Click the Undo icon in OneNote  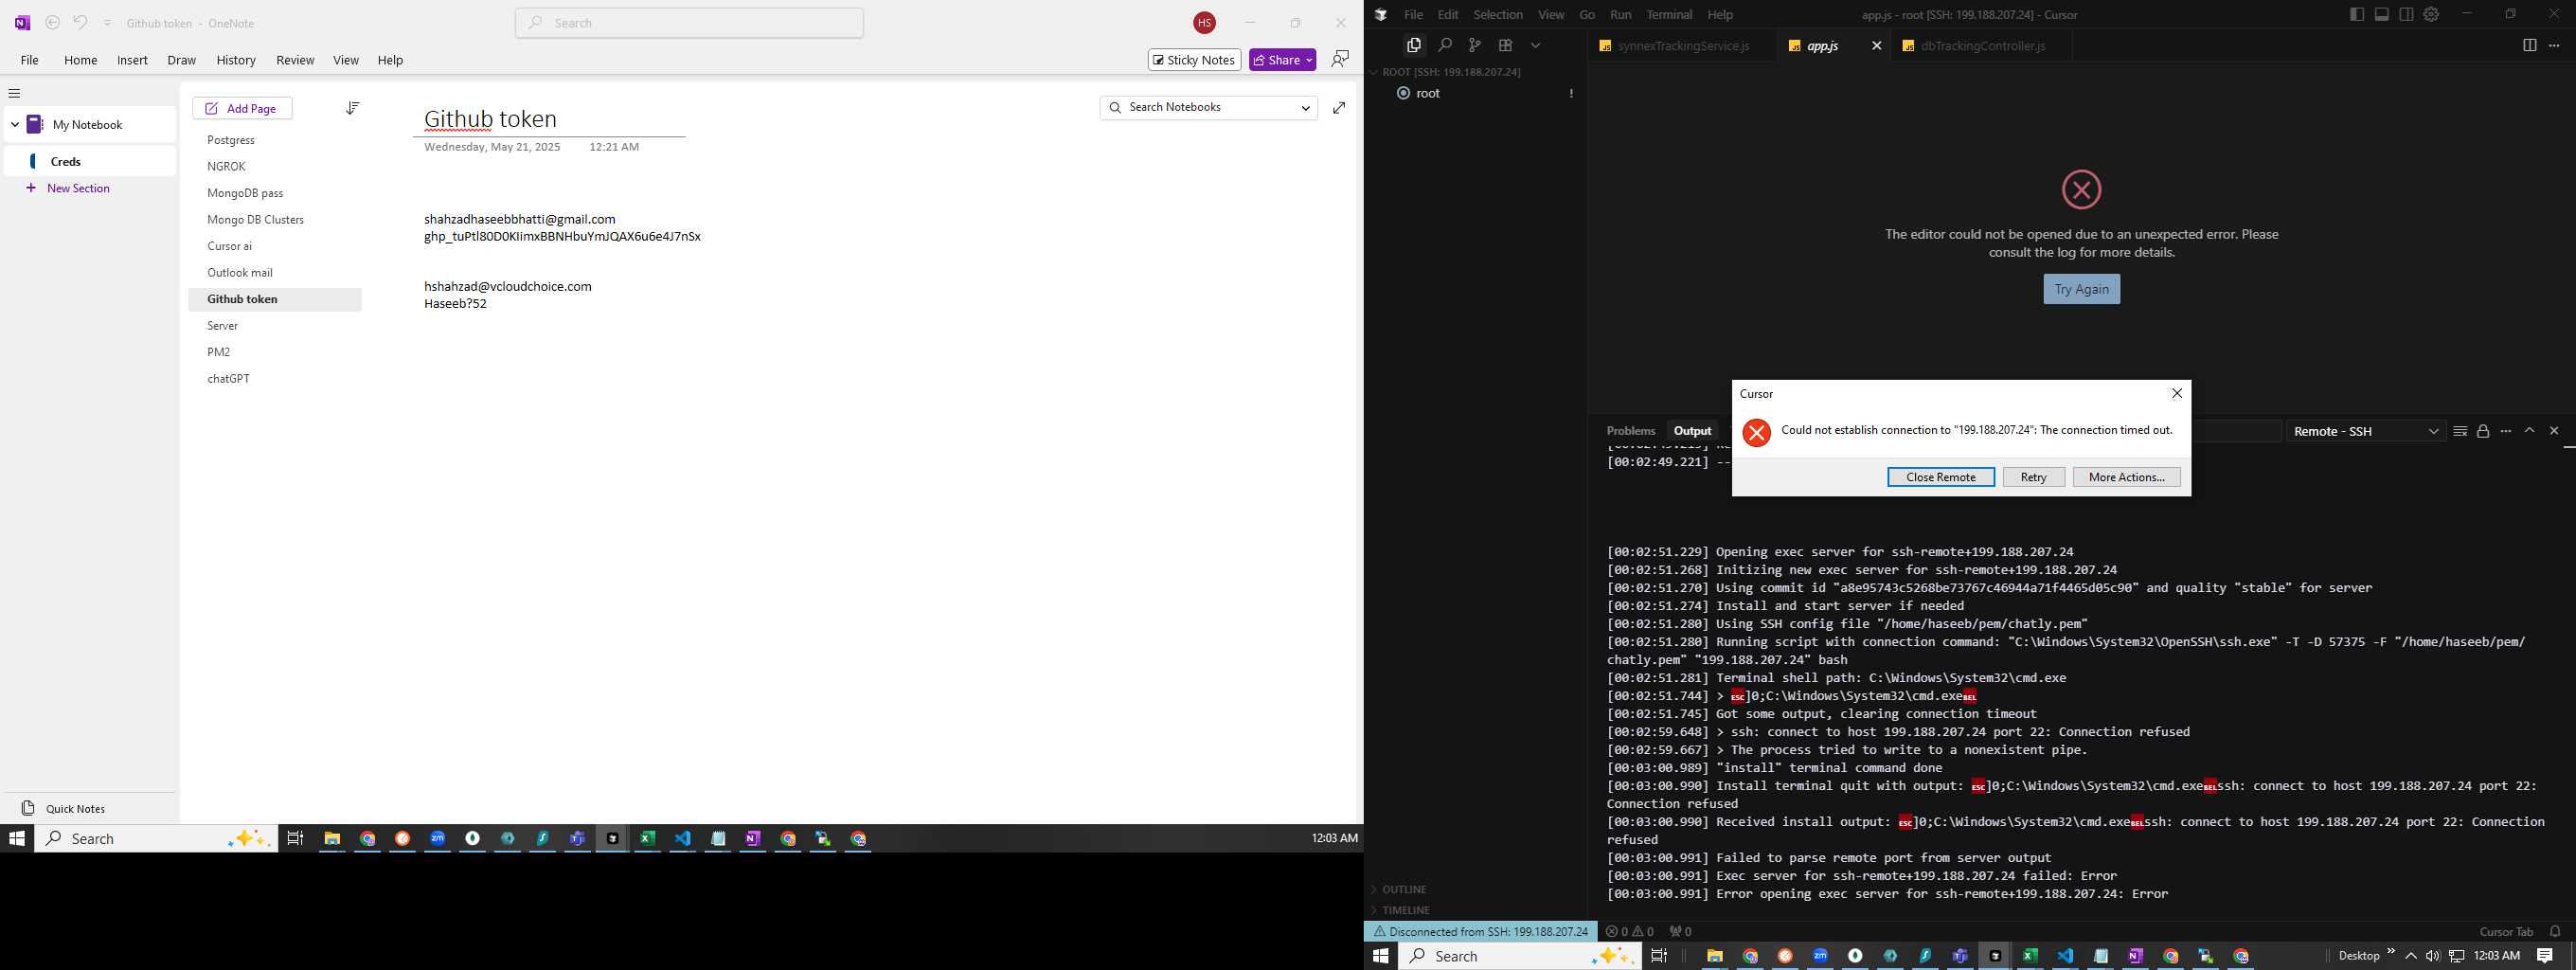tap(80, 23)
